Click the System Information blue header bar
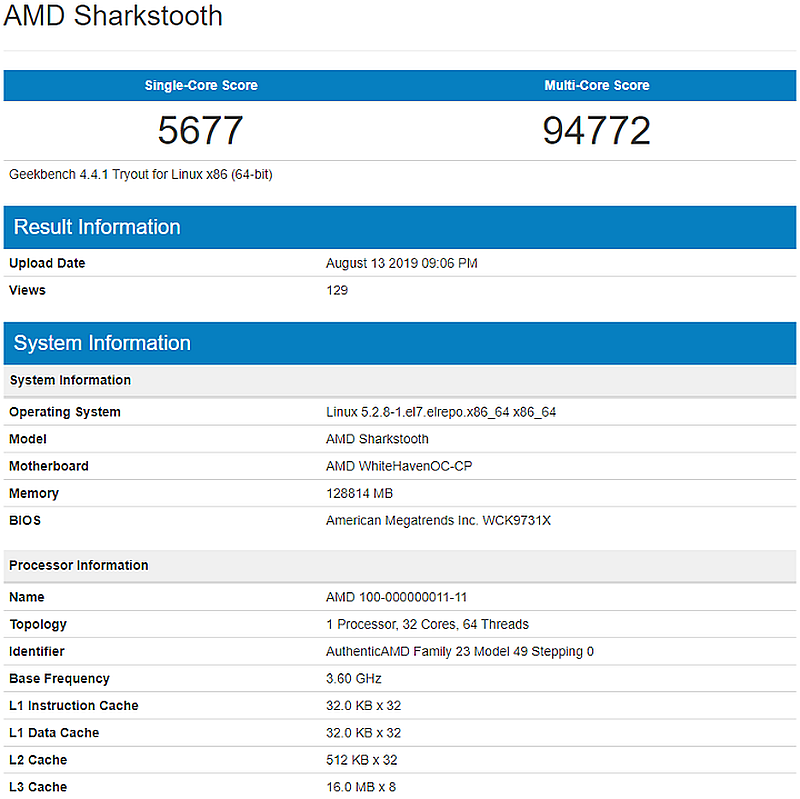This screenshot has width=800, height=799. click(102, 343)
